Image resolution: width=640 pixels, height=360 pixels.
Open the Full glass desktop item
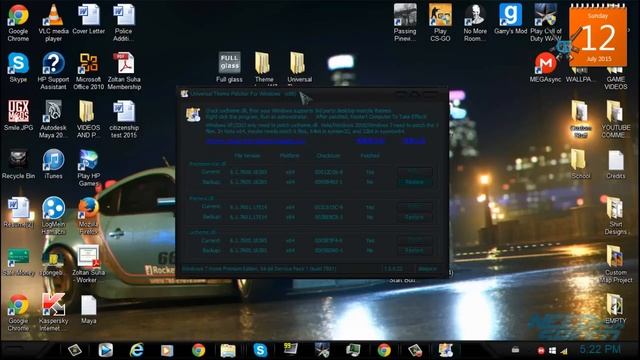229,67
